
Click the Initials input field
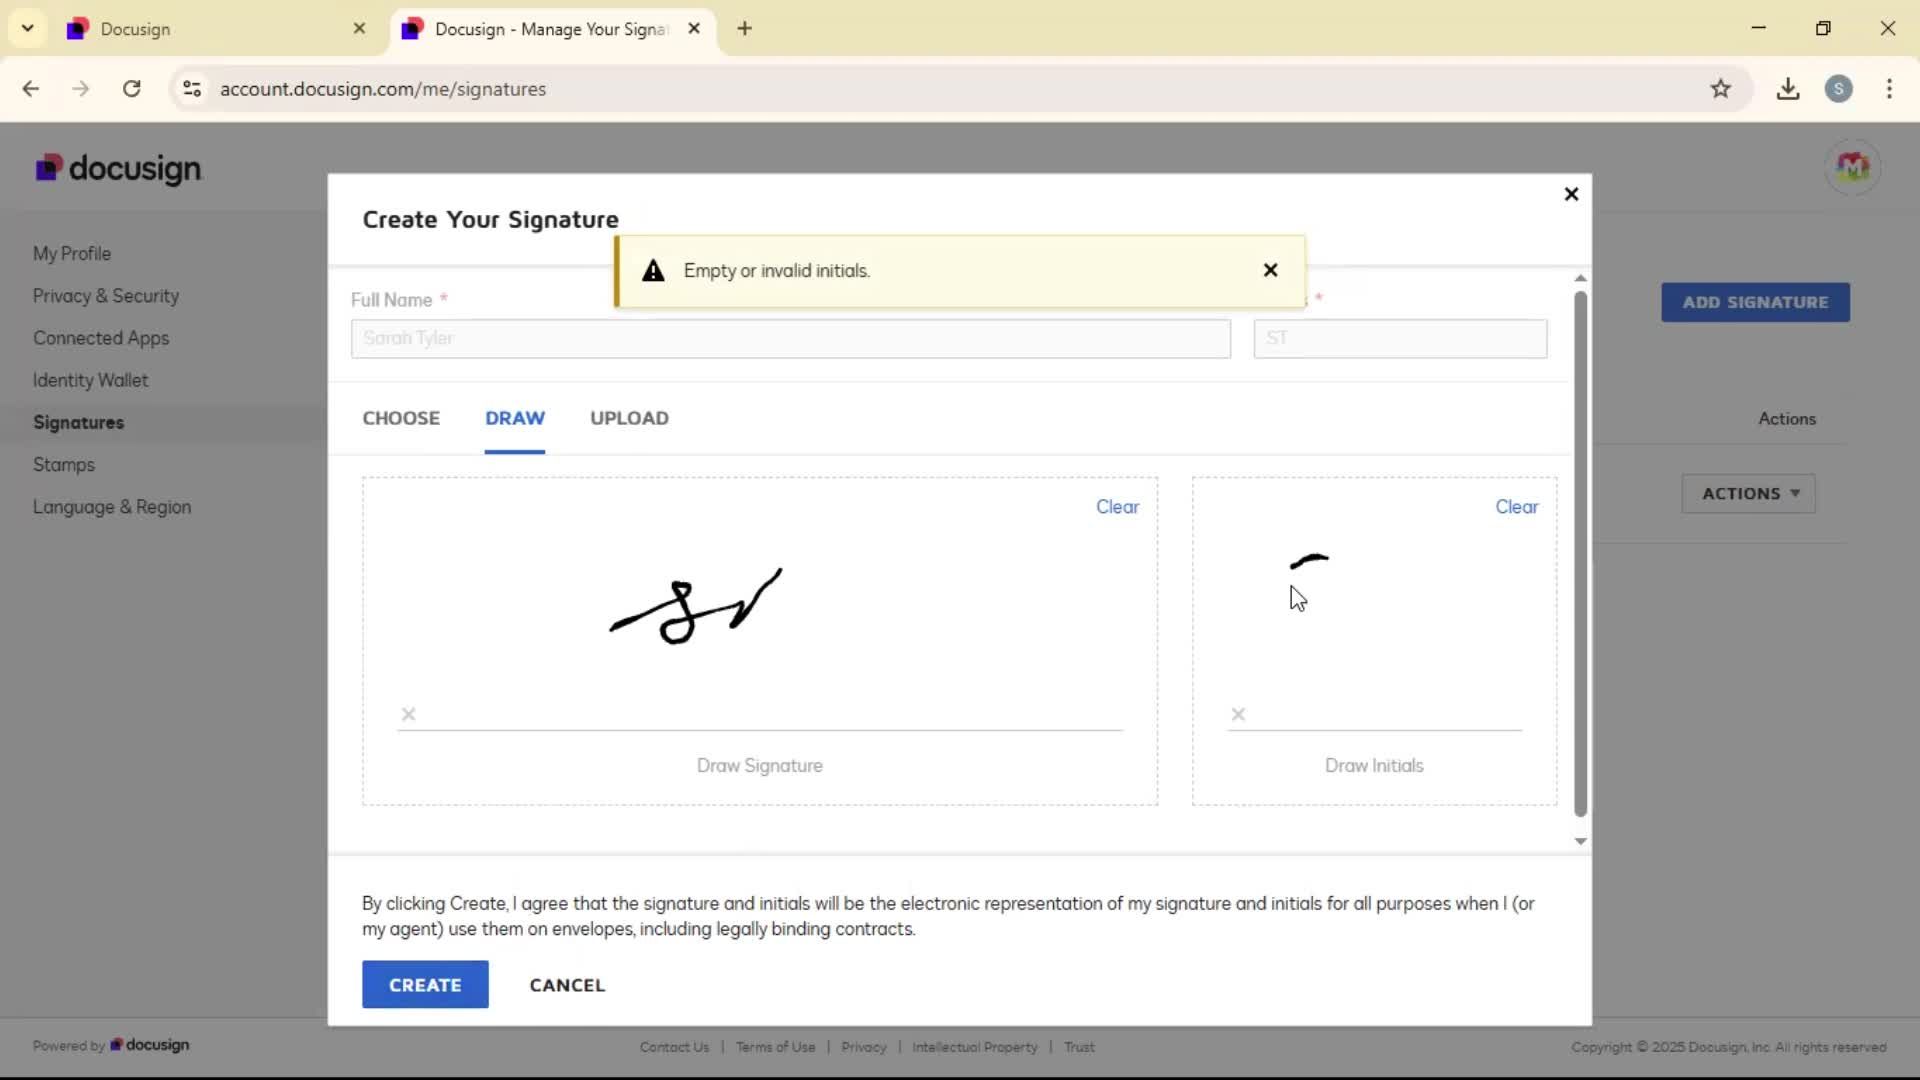coord(1400,339)
